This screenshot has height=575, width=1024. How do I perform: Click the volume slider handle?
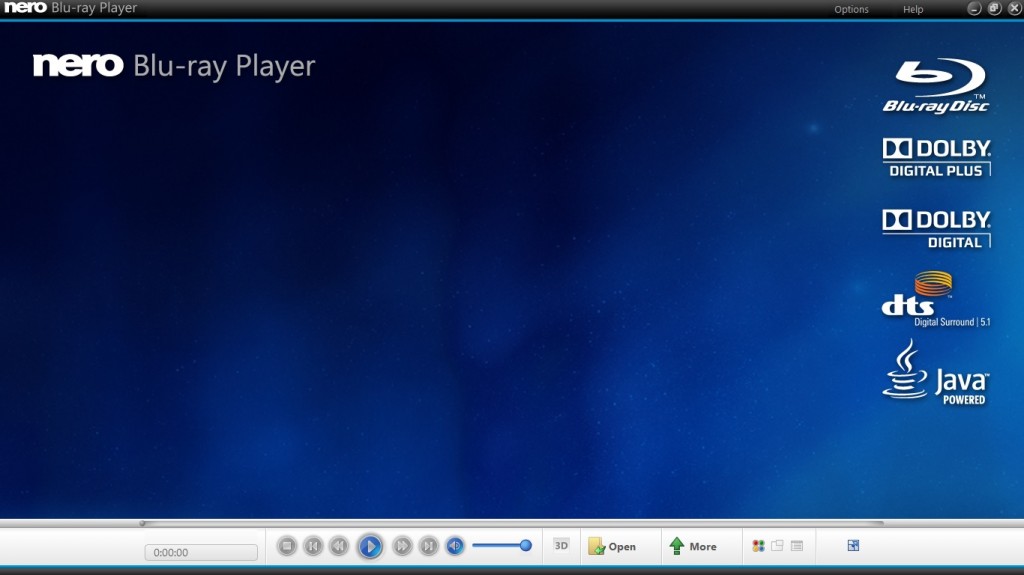[x=526, y=545]
